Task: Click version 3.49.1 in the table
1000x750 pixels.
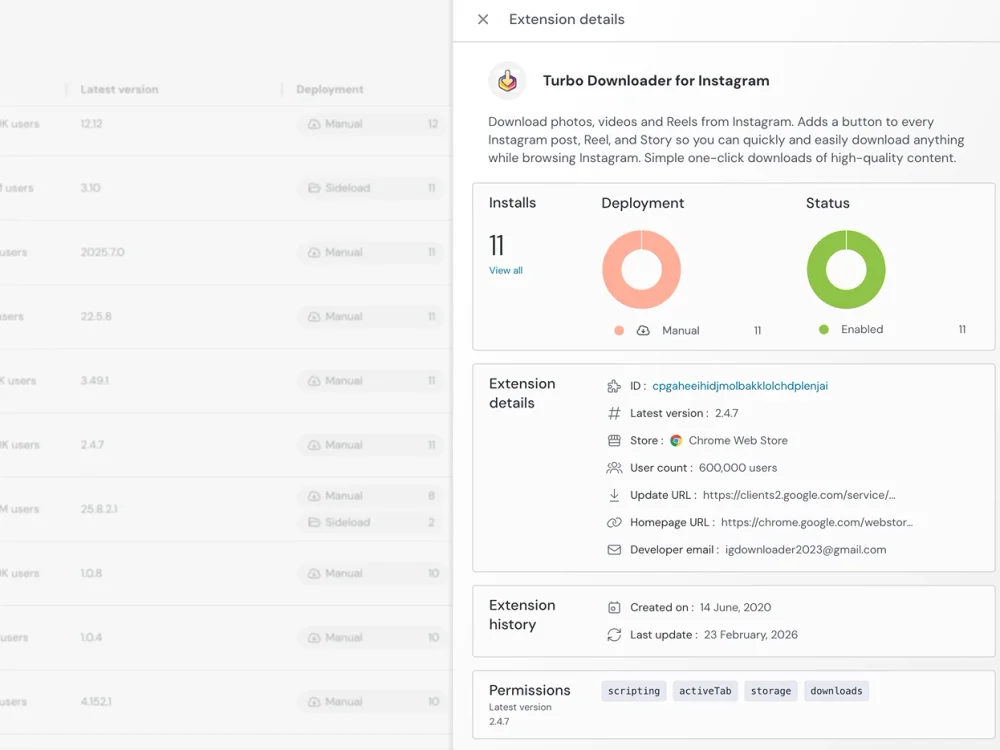Action: (94, 381)
